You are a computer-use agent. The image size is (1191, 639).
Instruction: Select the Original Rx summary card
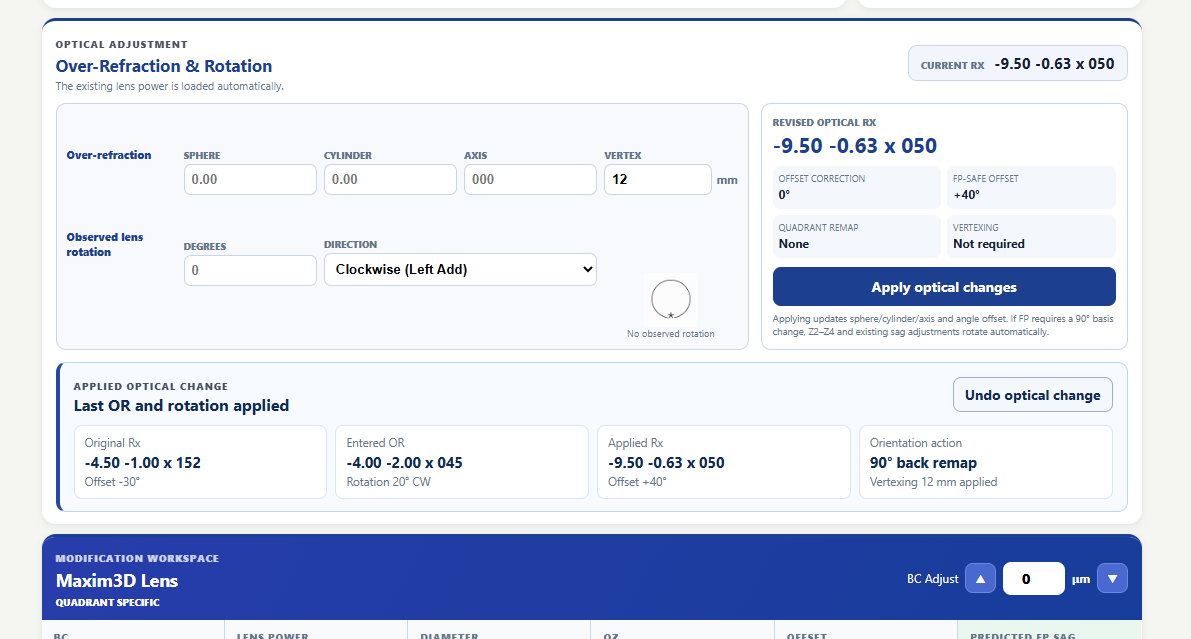tap(201, 462)
